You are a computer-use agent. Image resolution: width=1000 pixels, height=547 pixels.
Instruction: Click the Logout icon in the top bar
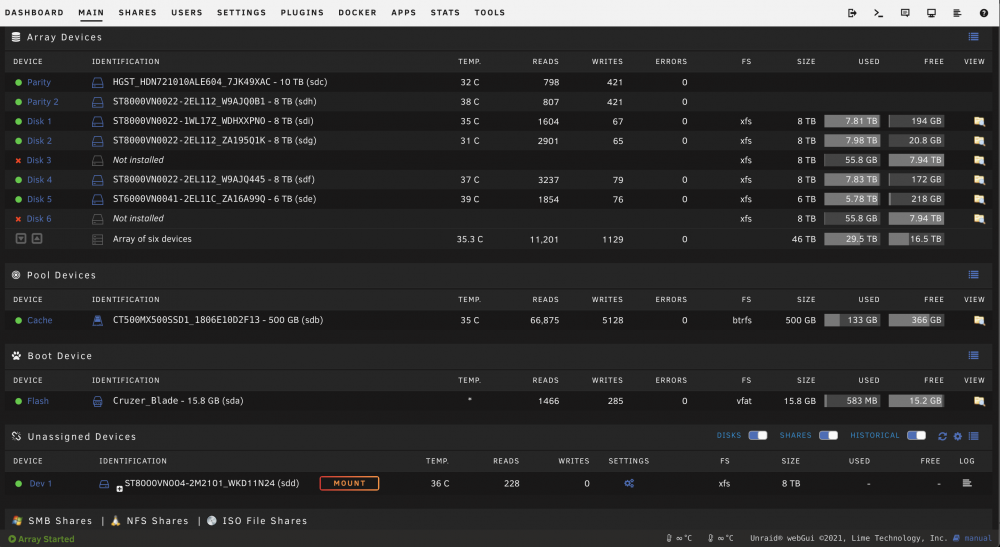click(852, 13)
